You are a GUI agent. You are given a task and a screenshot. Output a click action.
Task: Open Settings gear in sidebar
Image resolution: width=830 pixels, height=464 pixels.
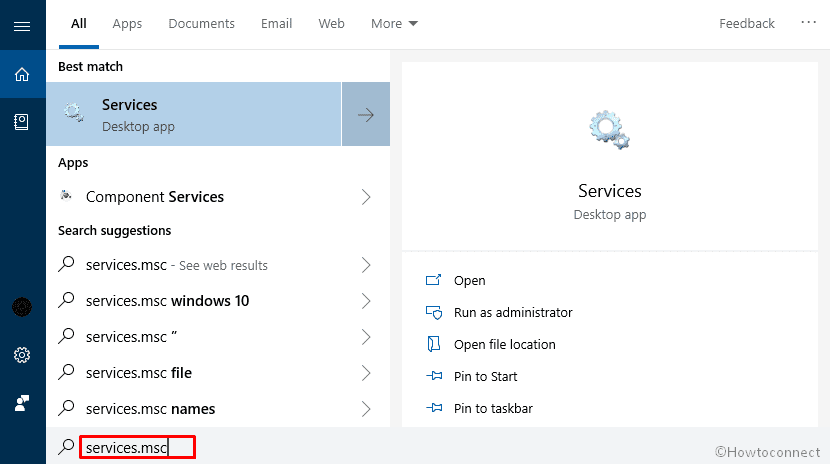[22, 355]
